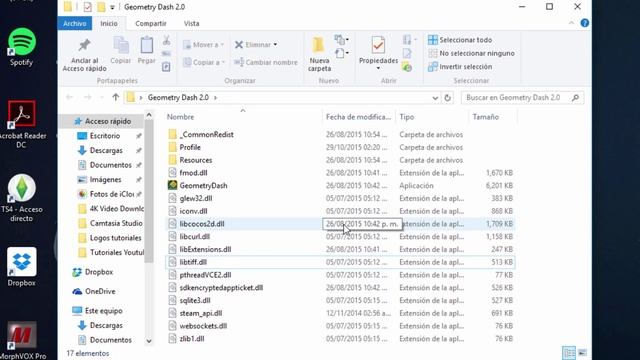The image size is (640, 360).
Task: Select the GeometryDash application icon
Action: pyautogui.click(x=172, y=185)
